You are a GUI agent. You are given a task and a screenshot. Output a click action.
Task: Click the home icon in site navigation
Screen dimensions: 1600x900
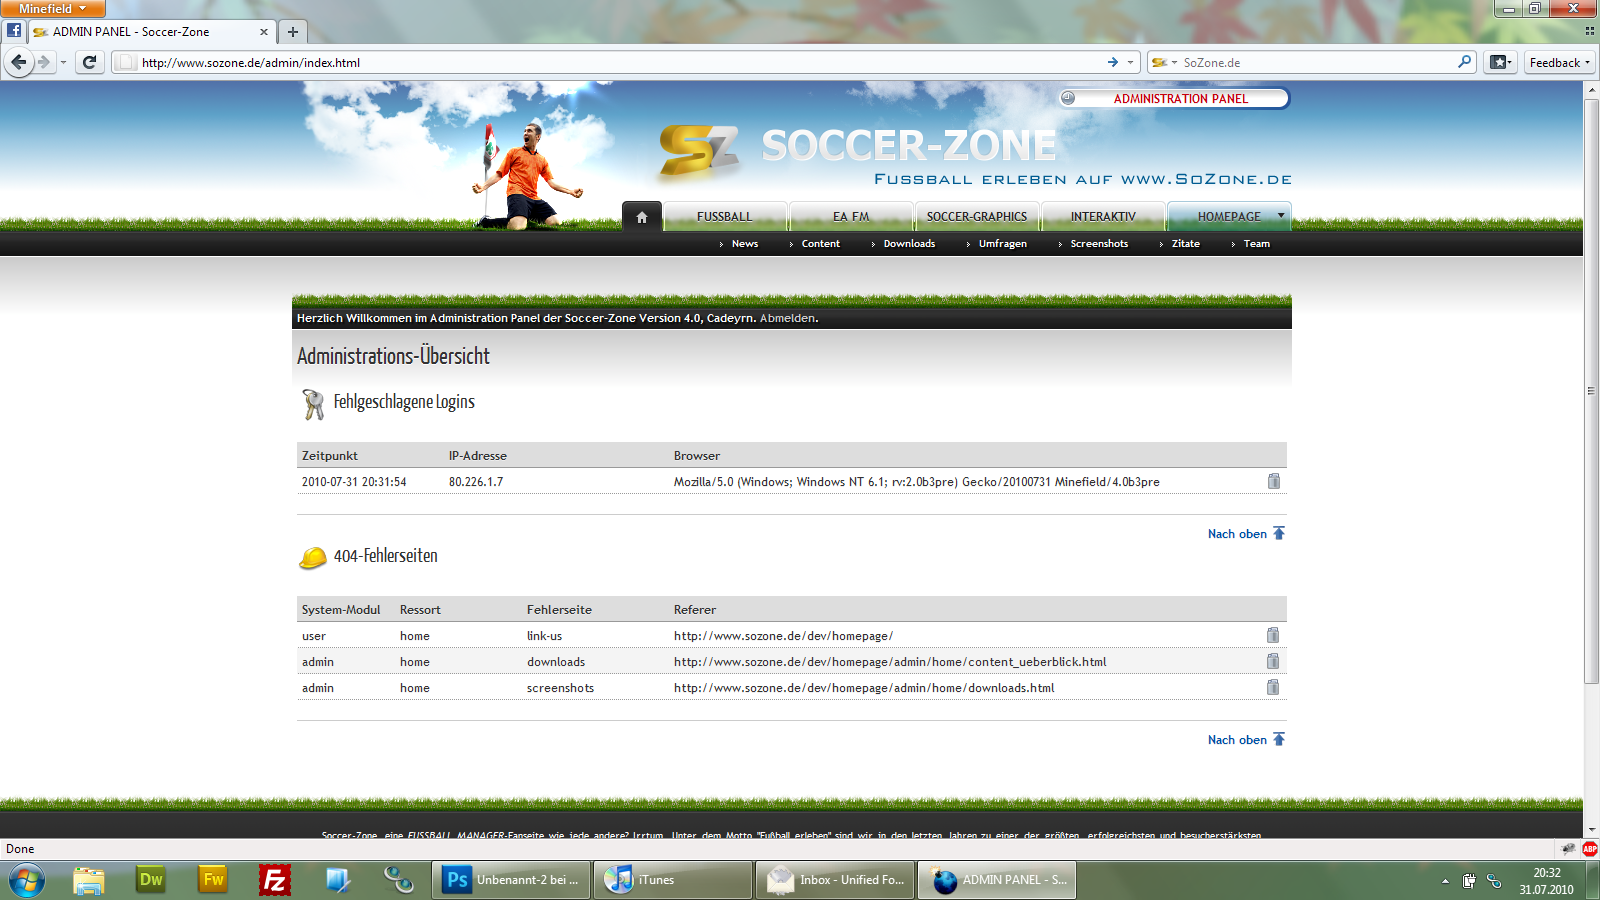point(642,217)
